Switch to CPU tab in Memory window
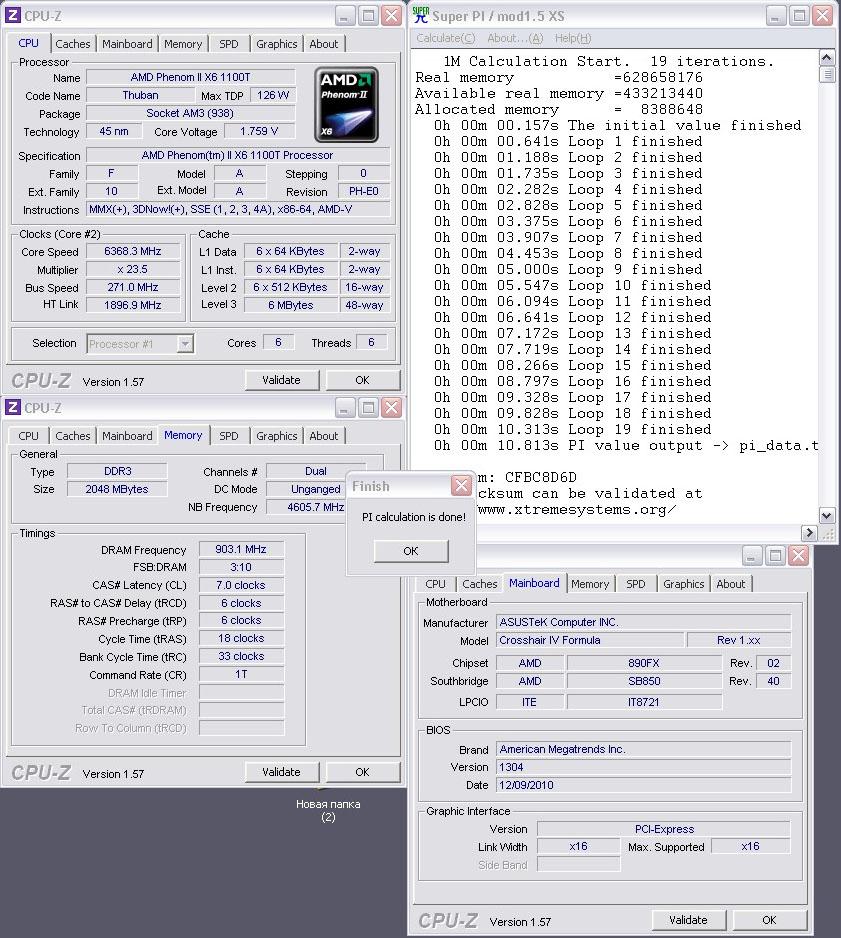Image resolution: width=841 pixels, height=938 pixels. coord(28,436)
